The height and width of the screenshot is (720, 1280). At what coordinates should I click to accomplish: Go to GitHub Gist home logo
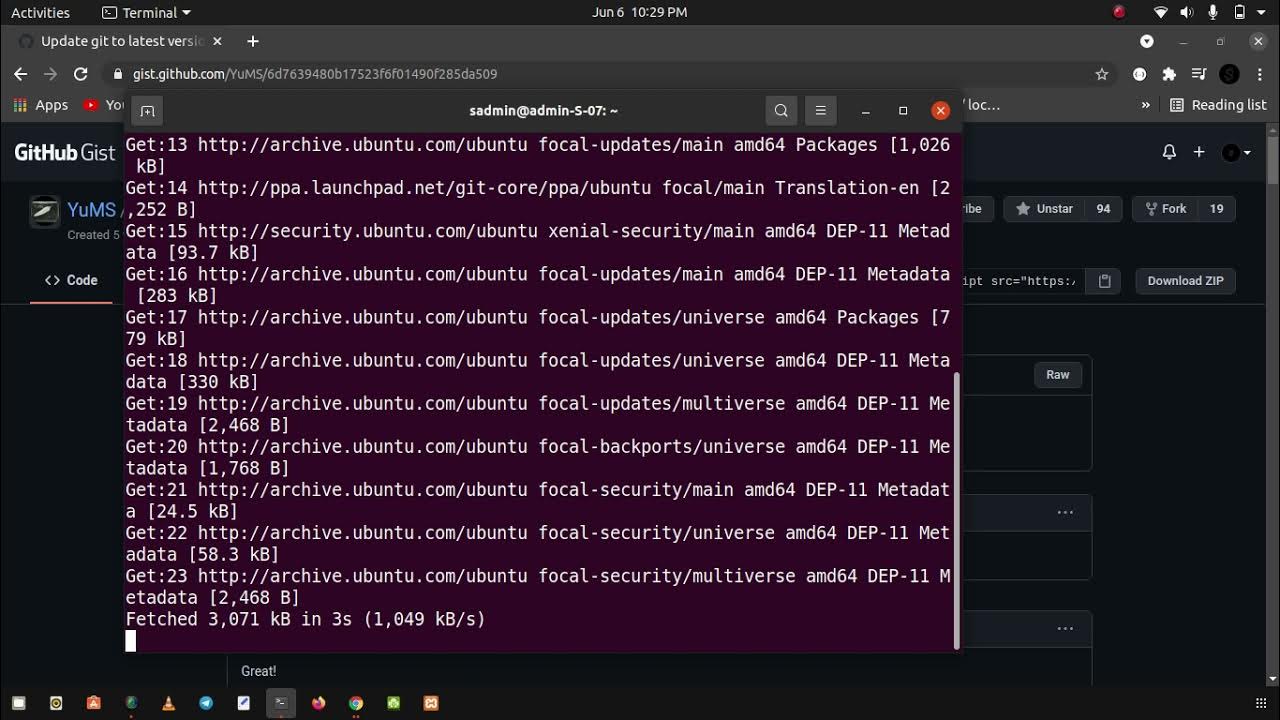coord(65,152)
